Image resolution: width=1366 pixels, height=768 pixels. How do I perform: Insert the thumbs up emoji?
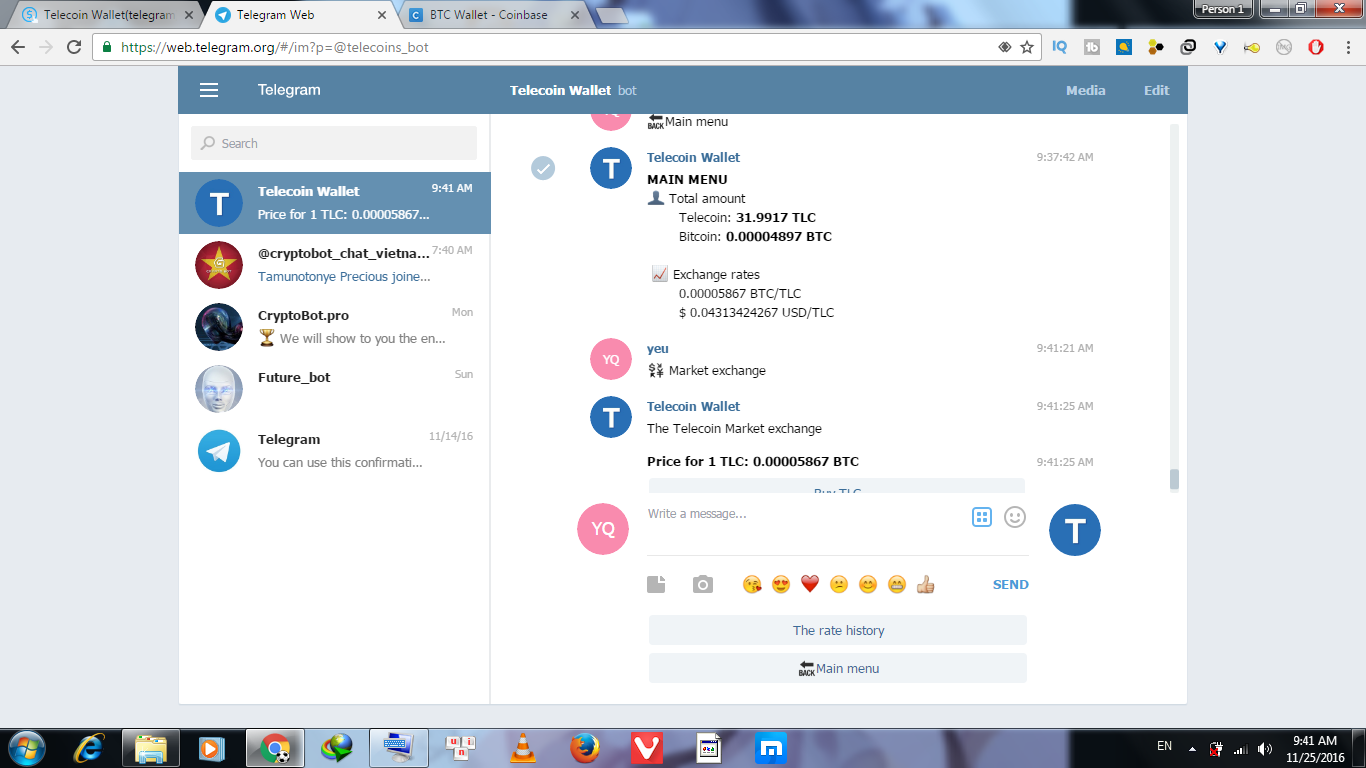click(926, 584)
